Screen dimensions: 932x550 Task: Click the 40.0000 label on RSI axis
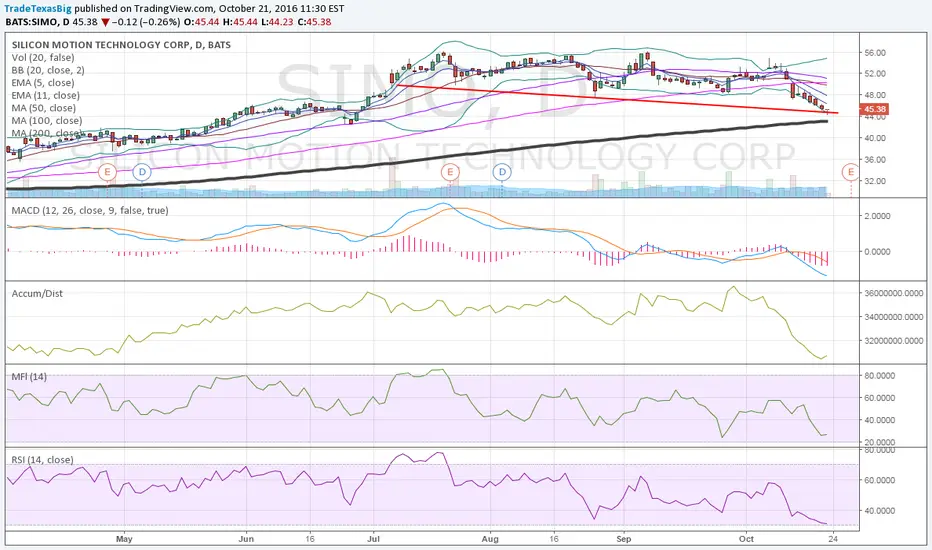point(880,511)
